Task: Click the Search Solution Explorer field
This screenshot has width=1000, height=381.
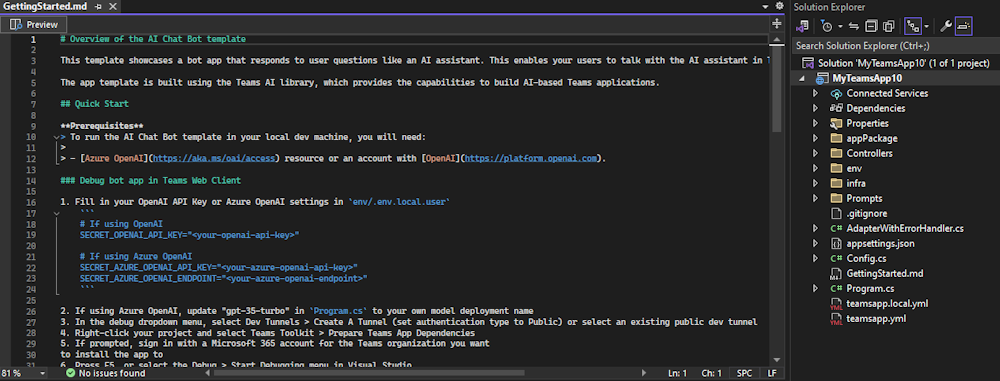Action: click(x=895, y=46)
